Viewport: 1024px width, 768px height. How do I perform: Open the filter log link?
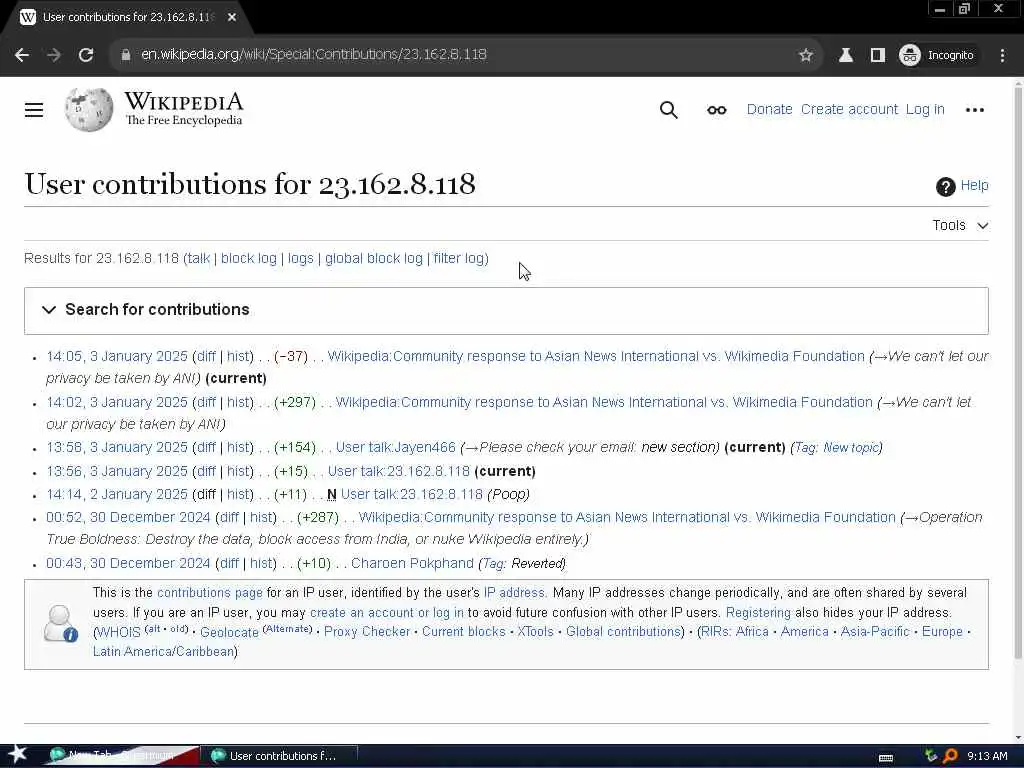coord(459,259)
